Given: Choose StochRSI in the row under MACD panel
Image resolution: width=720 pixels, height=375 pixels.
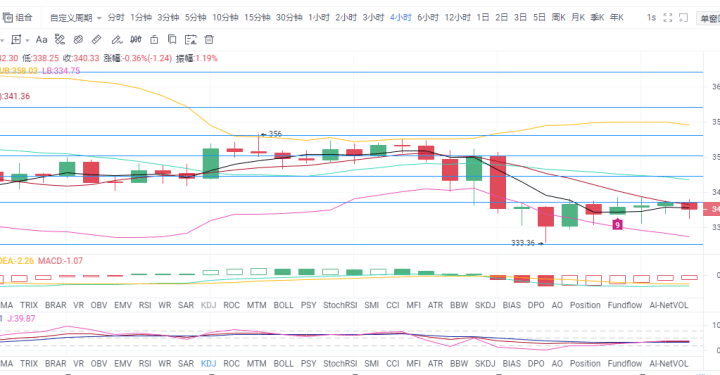Looking at the screenshot, I should pos(340,305).
